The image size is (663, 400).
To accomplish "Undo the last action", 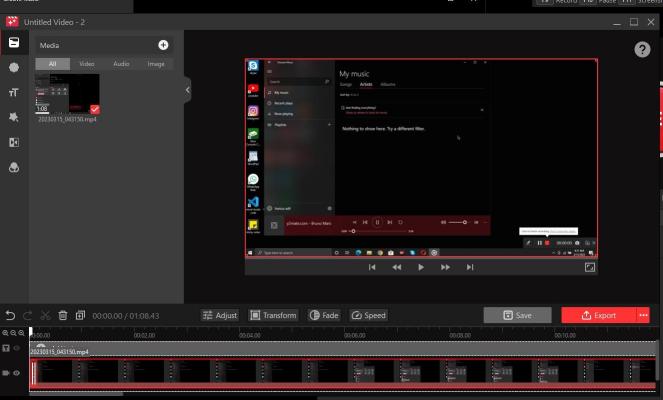I will (11, 315).
